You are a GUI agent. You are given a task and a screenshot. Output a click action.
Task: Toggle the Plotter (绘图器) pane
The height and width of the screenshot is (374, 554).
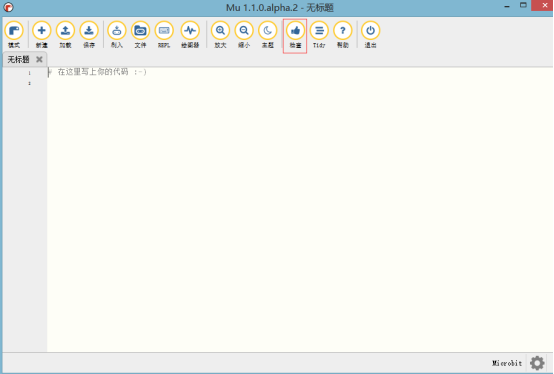pyautogui.click(x=190, y=34)
